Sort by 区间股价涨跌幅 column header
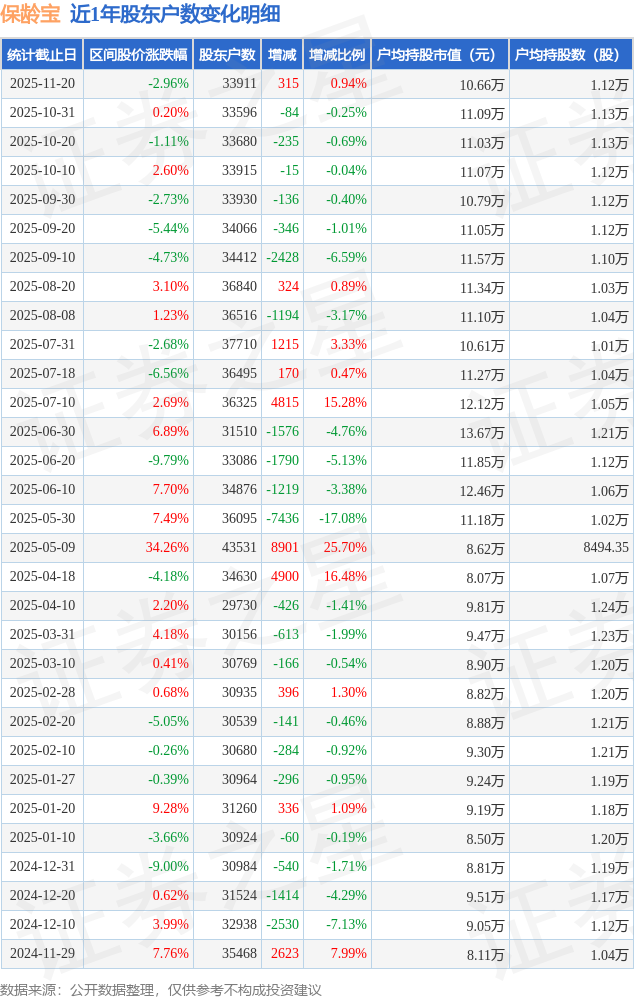 138,55
